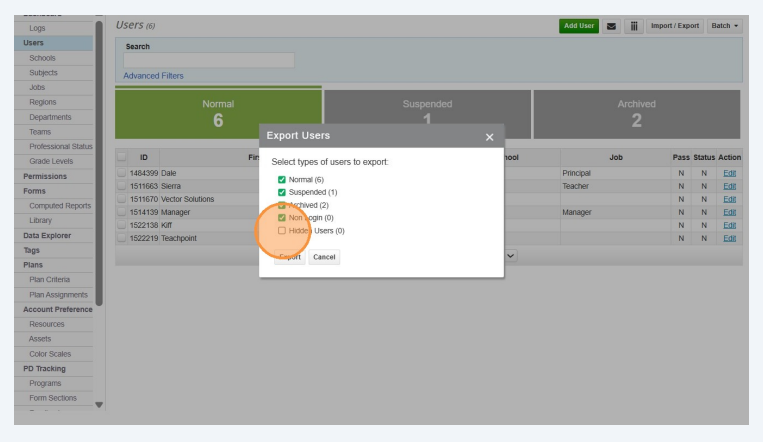Click Edit link for user Kiff
This screenshot has width=763, height=442.
(729, 225)
